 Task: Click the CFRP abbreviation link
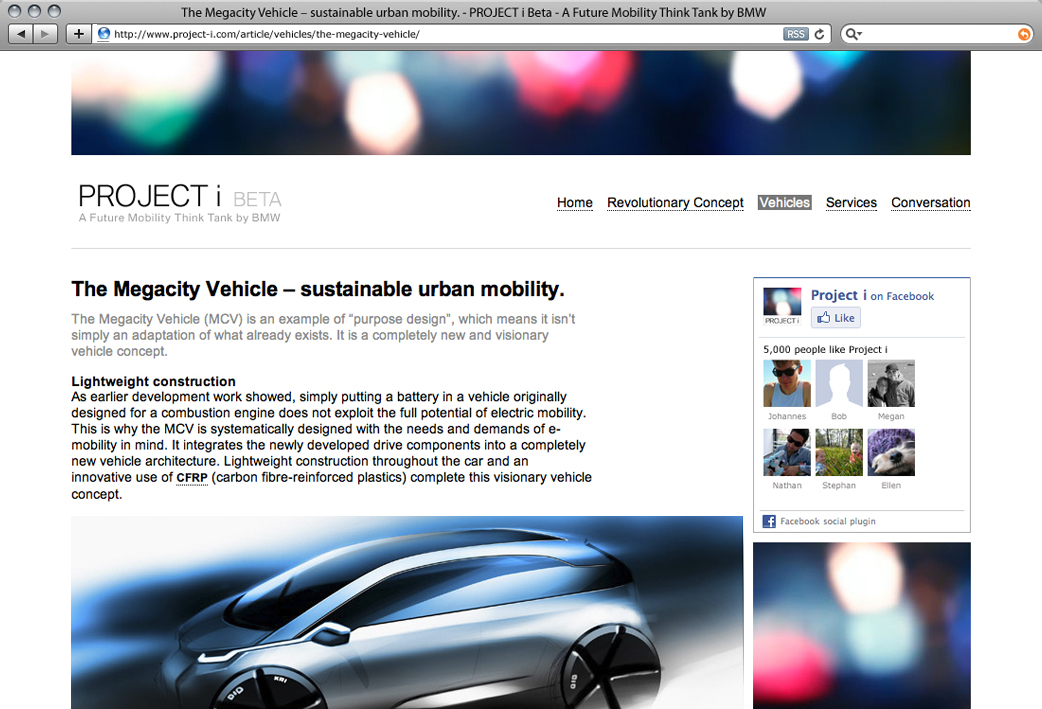coord(191,478)
